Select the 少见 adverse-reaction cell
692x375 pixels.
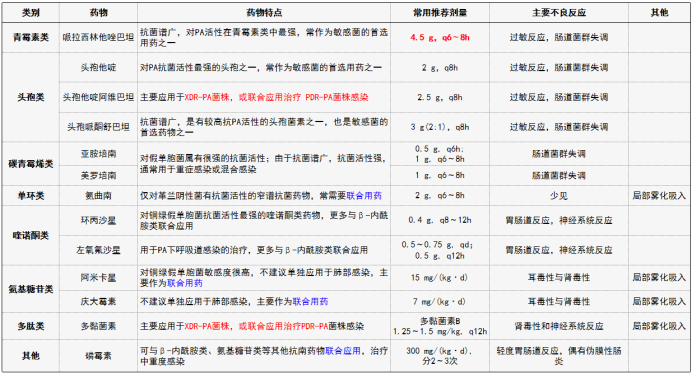tap(559, 195)
